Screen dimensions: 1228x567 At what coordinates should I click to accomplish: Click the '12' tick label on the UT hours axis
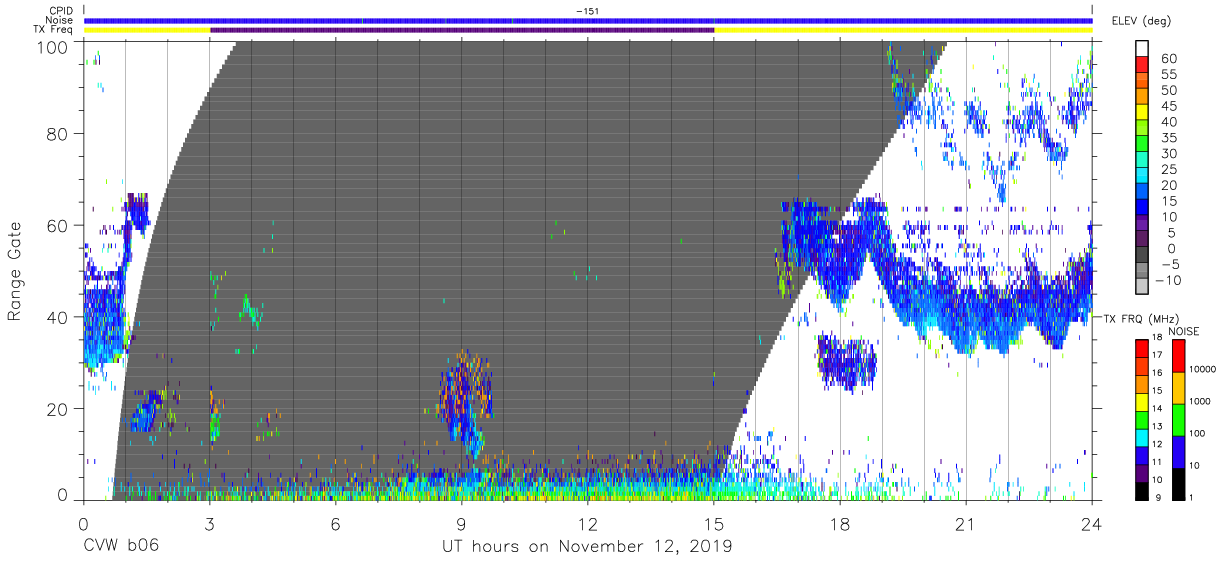point(588,525)
